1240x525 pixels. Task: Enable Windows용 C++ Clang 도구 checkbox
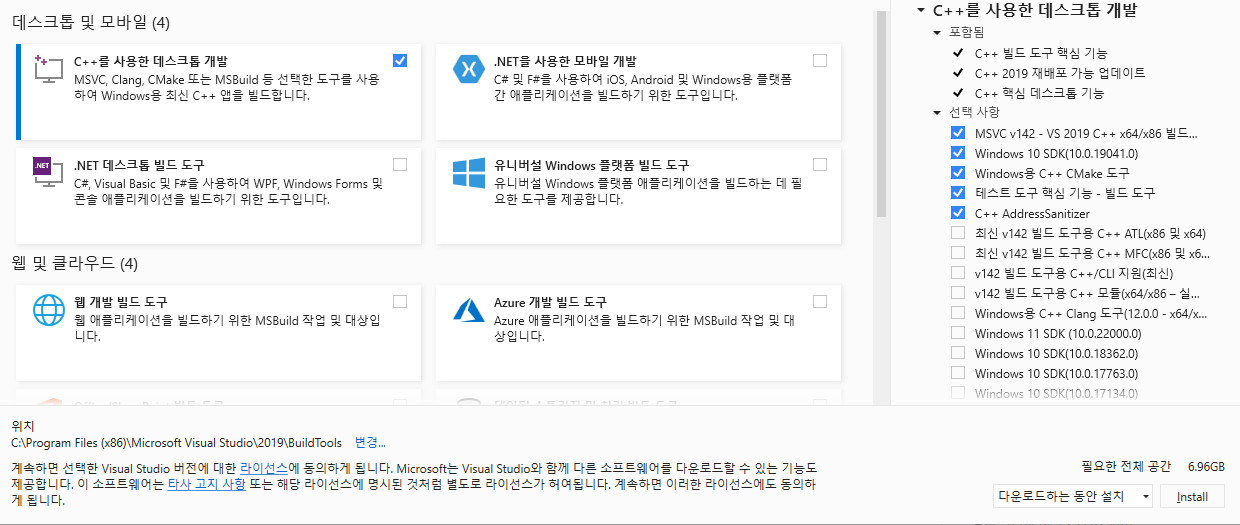(958, 313)
